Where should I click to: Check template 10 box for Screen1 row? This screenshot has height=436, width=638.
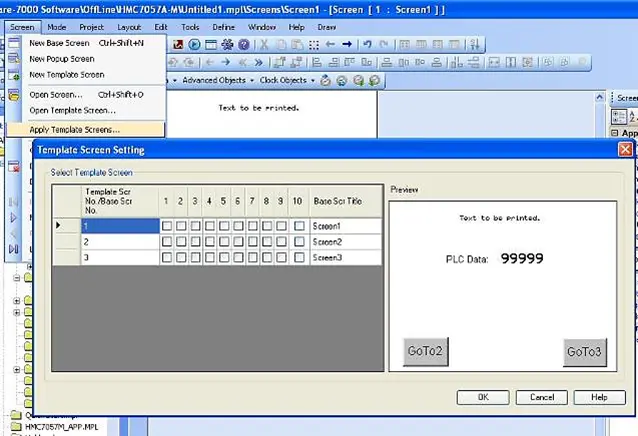click(x=299, y=226)
